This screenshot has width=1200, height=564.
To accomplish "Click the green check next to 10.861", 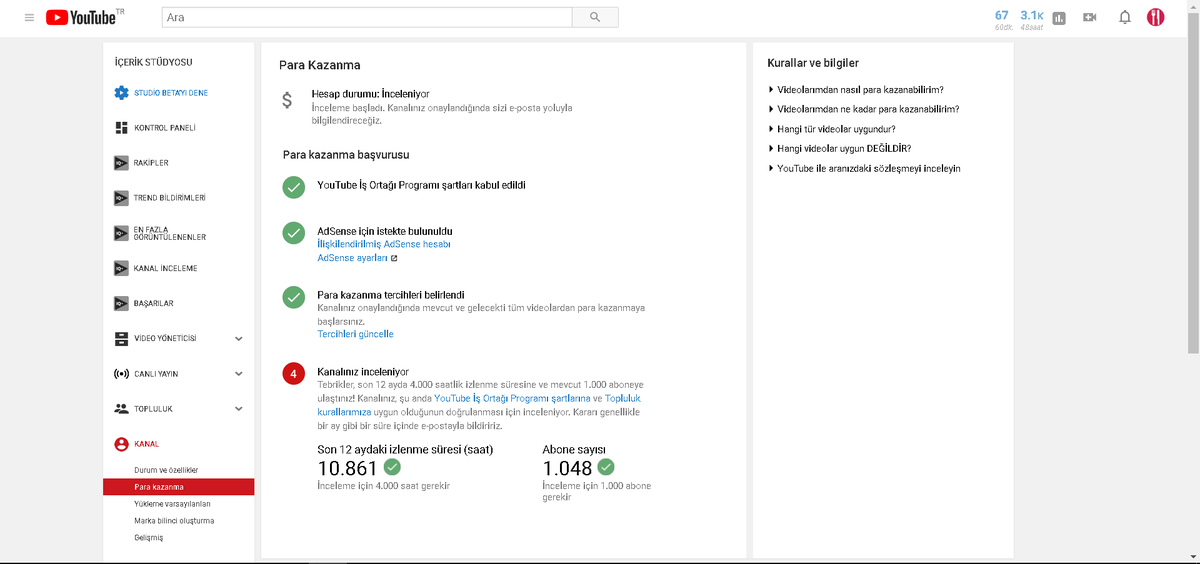I will (392, 467).
